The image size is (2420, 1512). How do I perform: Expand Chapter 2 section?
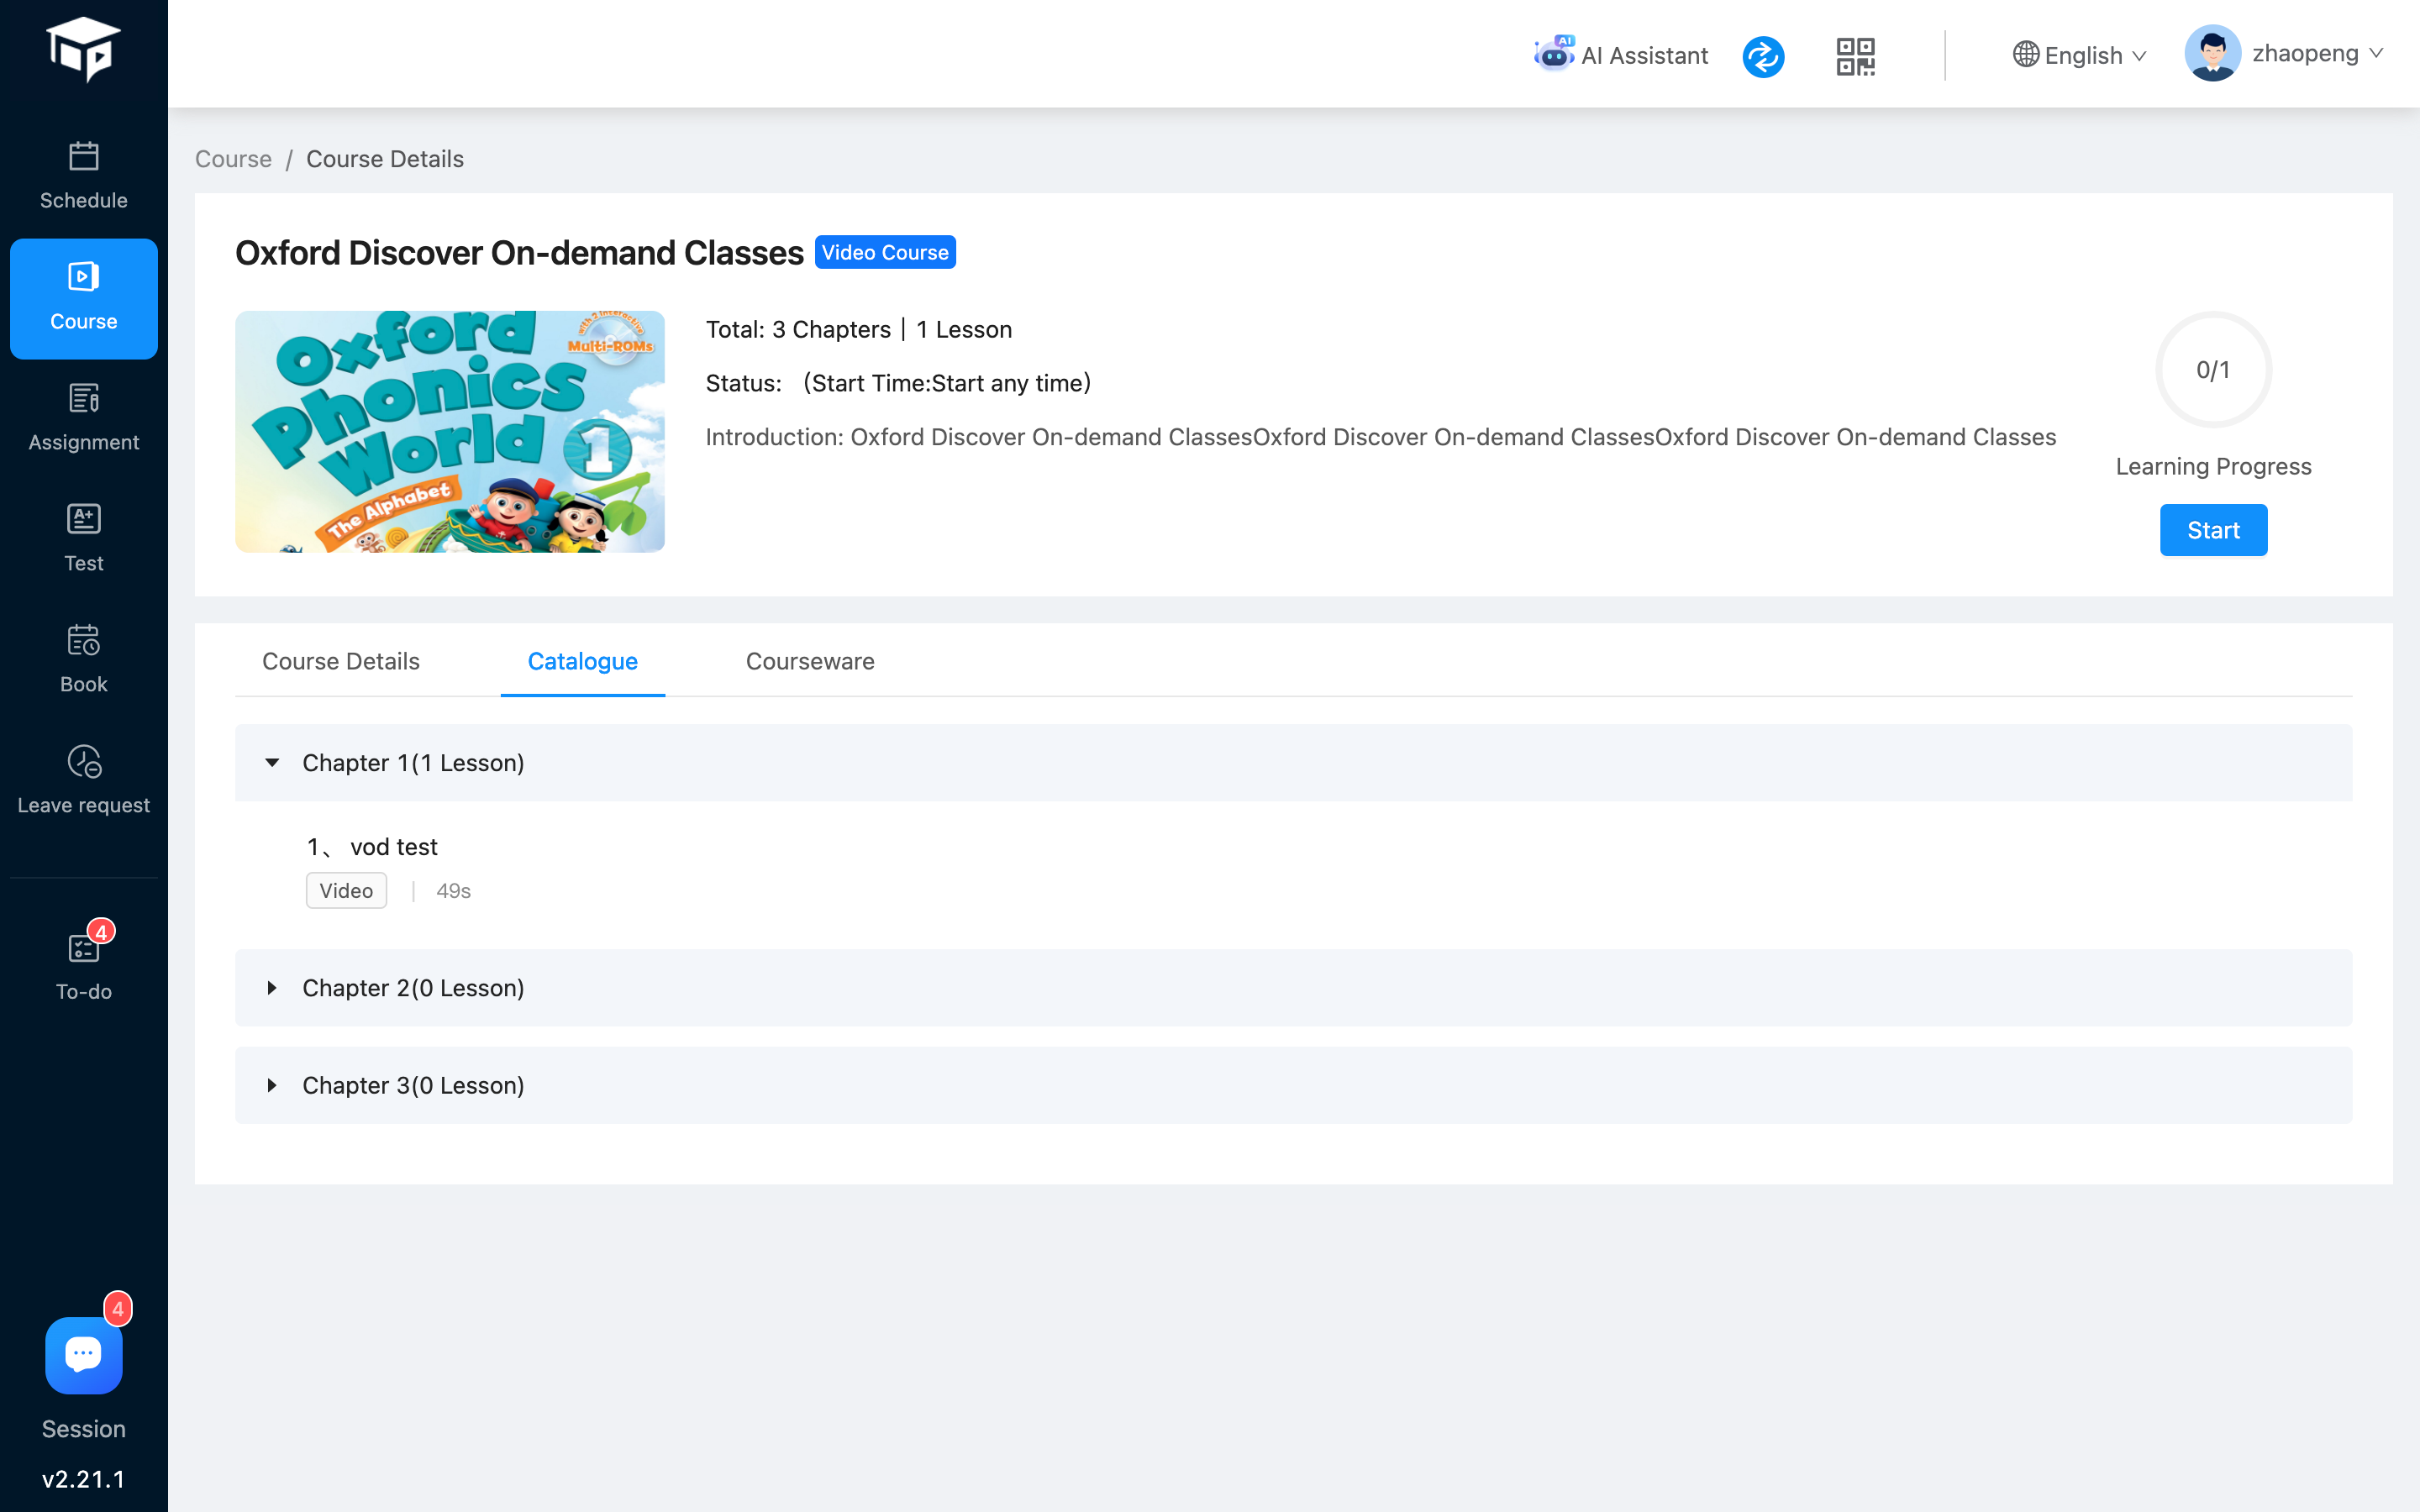pyautogui.click(x=272, y=988)
